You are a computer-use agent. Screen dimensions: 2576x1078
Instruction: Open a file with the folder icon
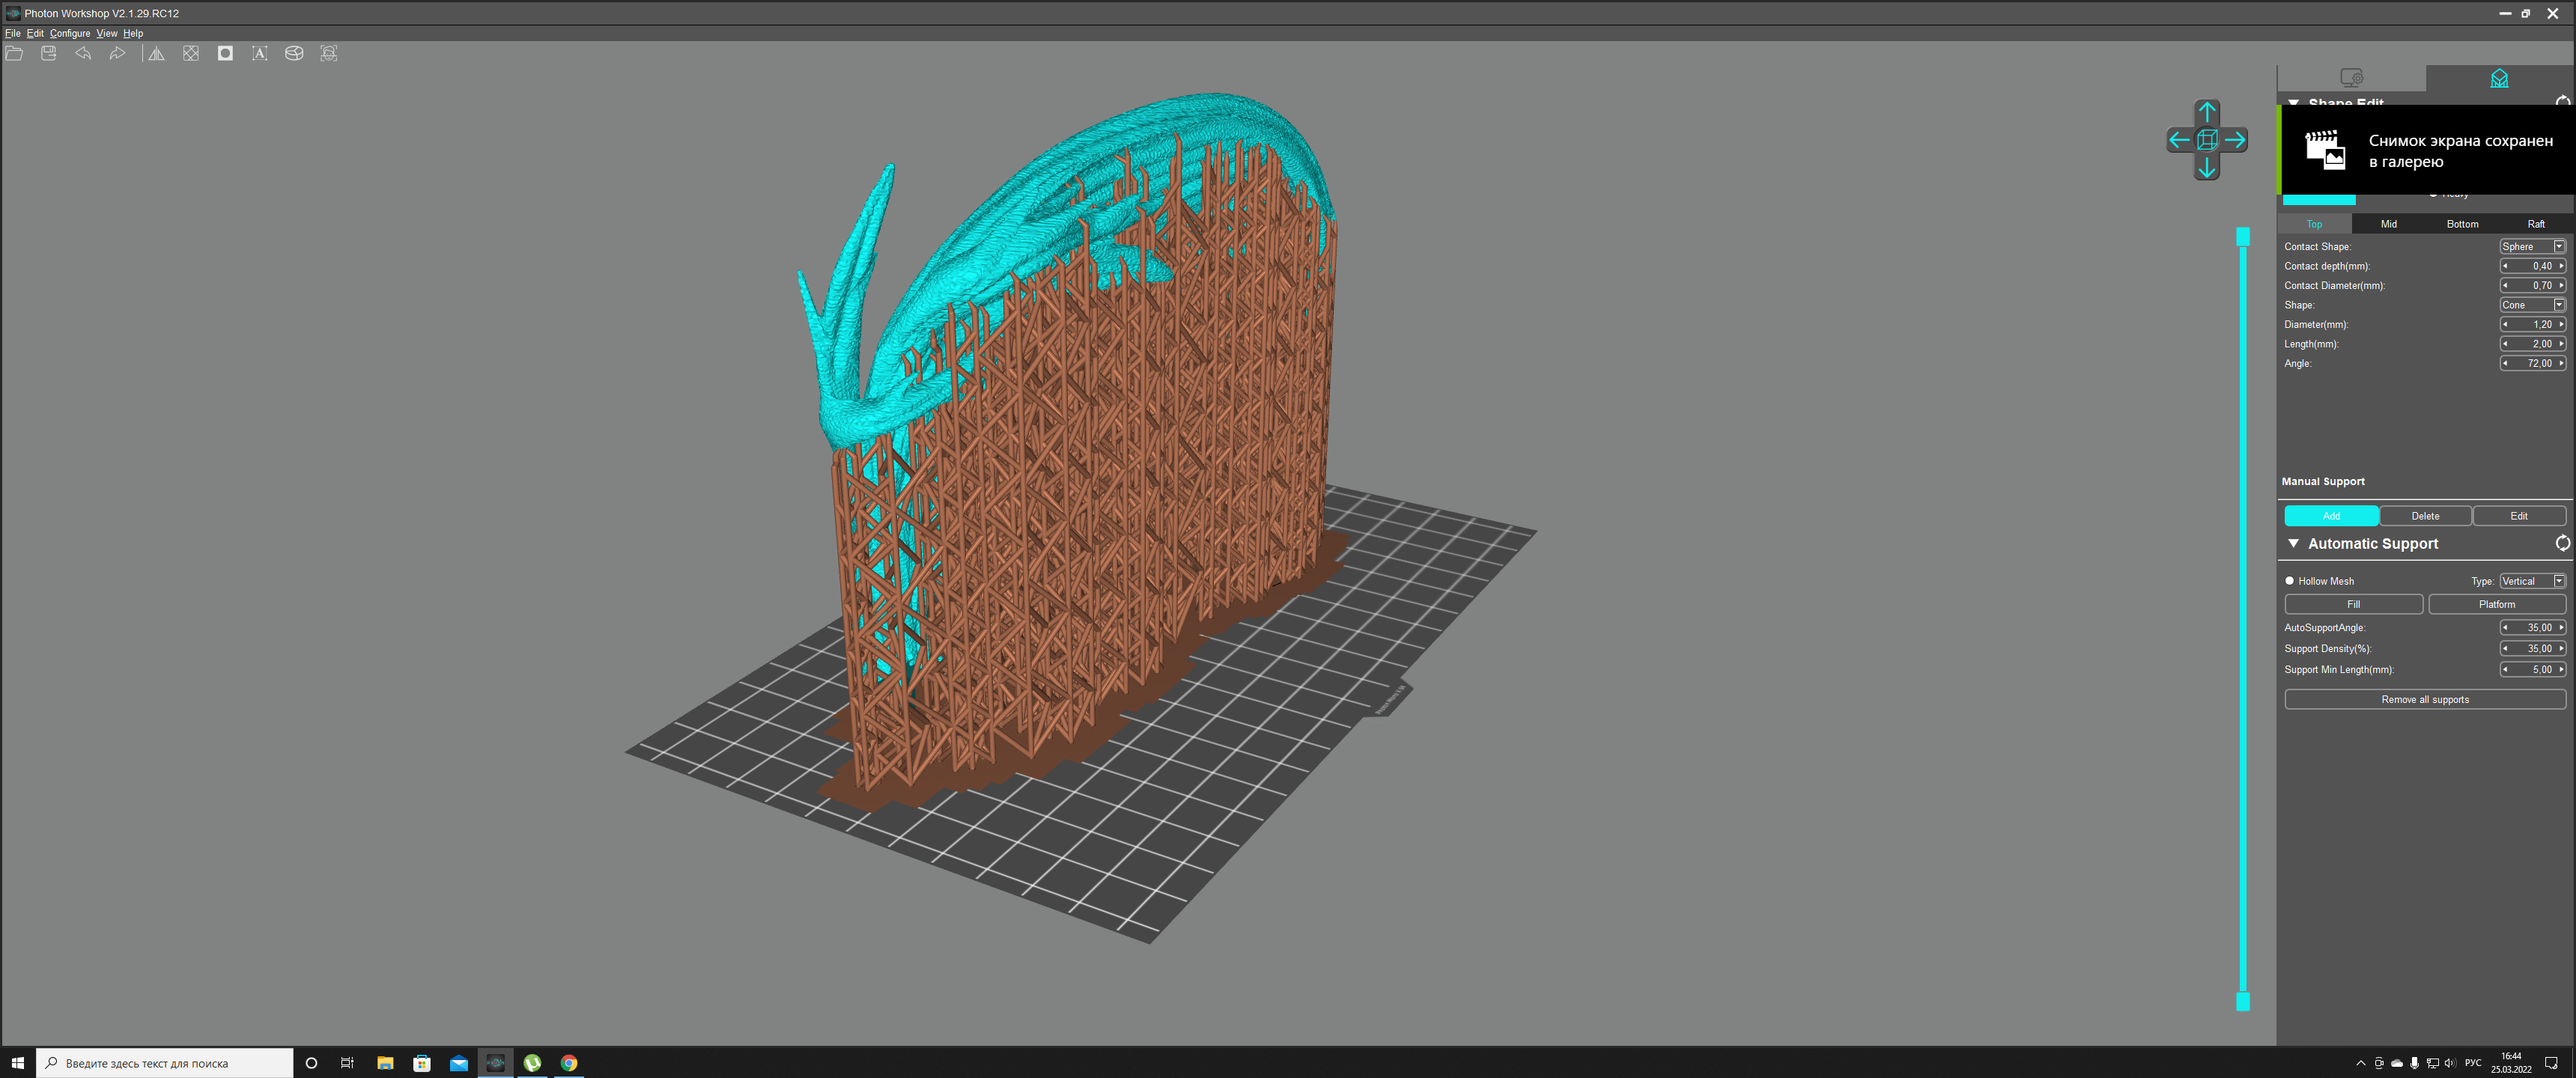coord(14,54)
